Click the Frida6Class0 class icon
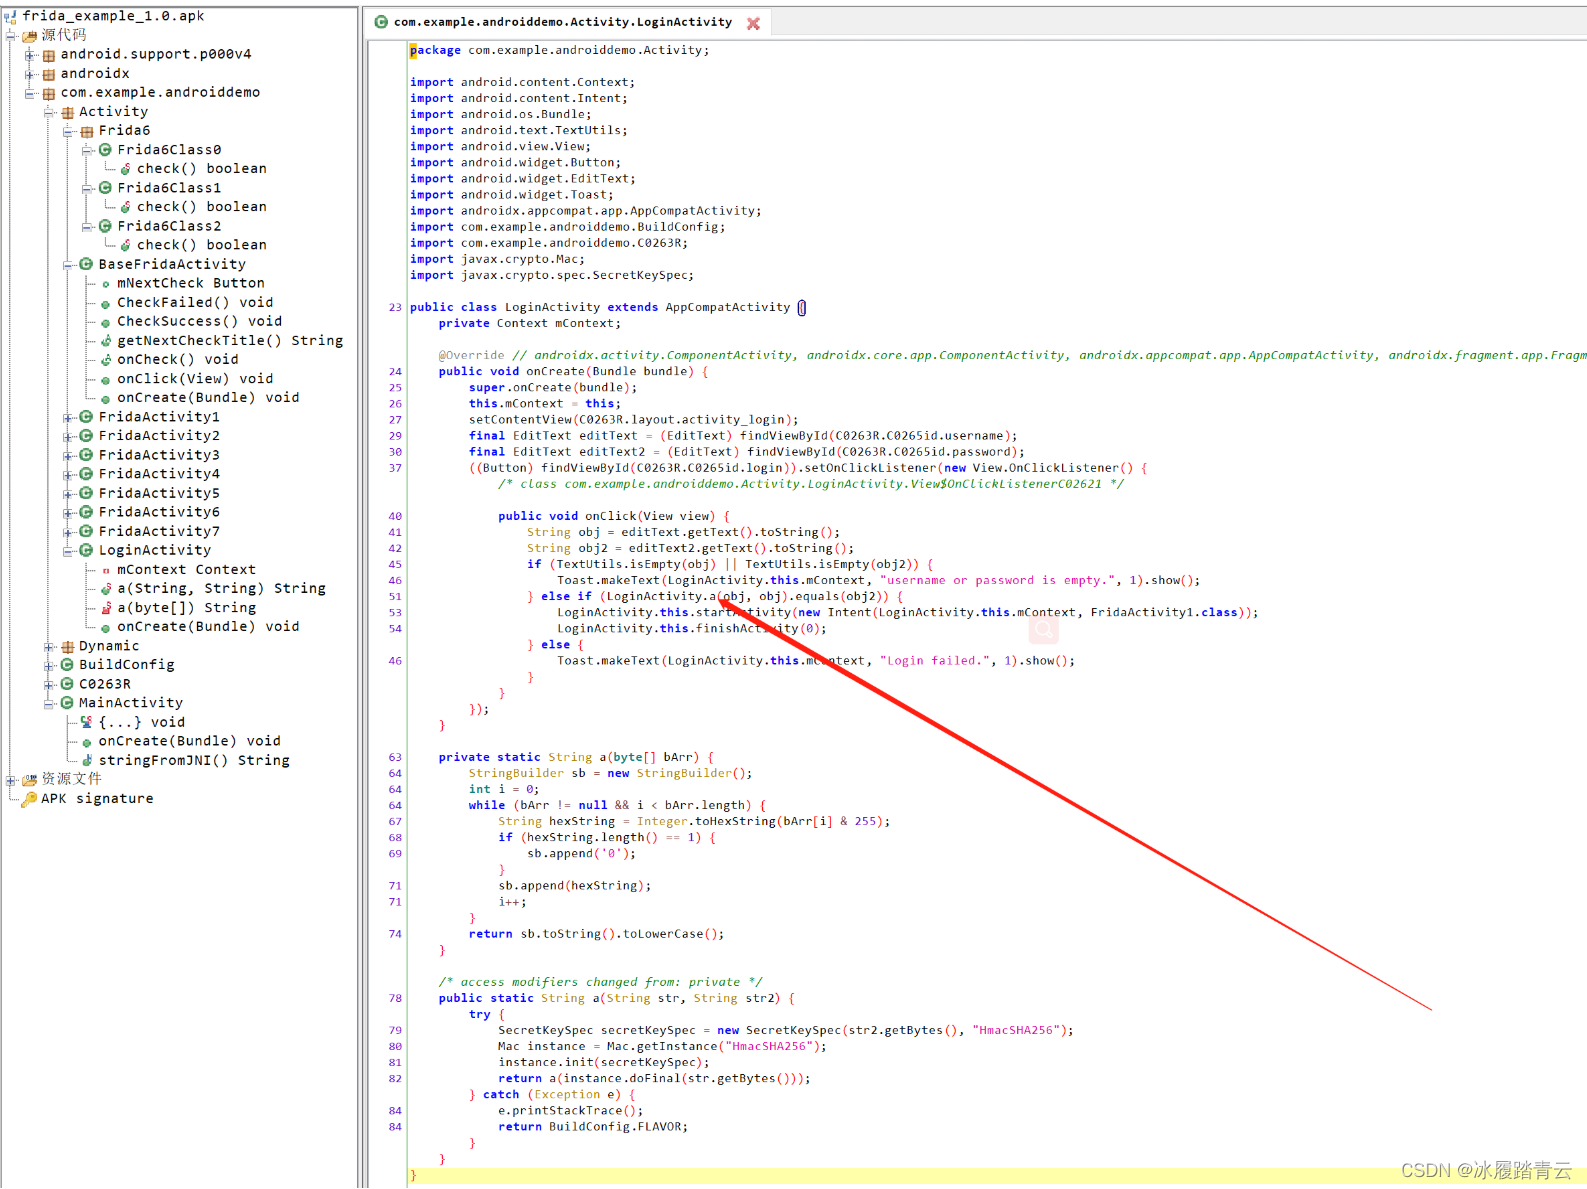The image size is (1587, 1189). tap(105, 150)
